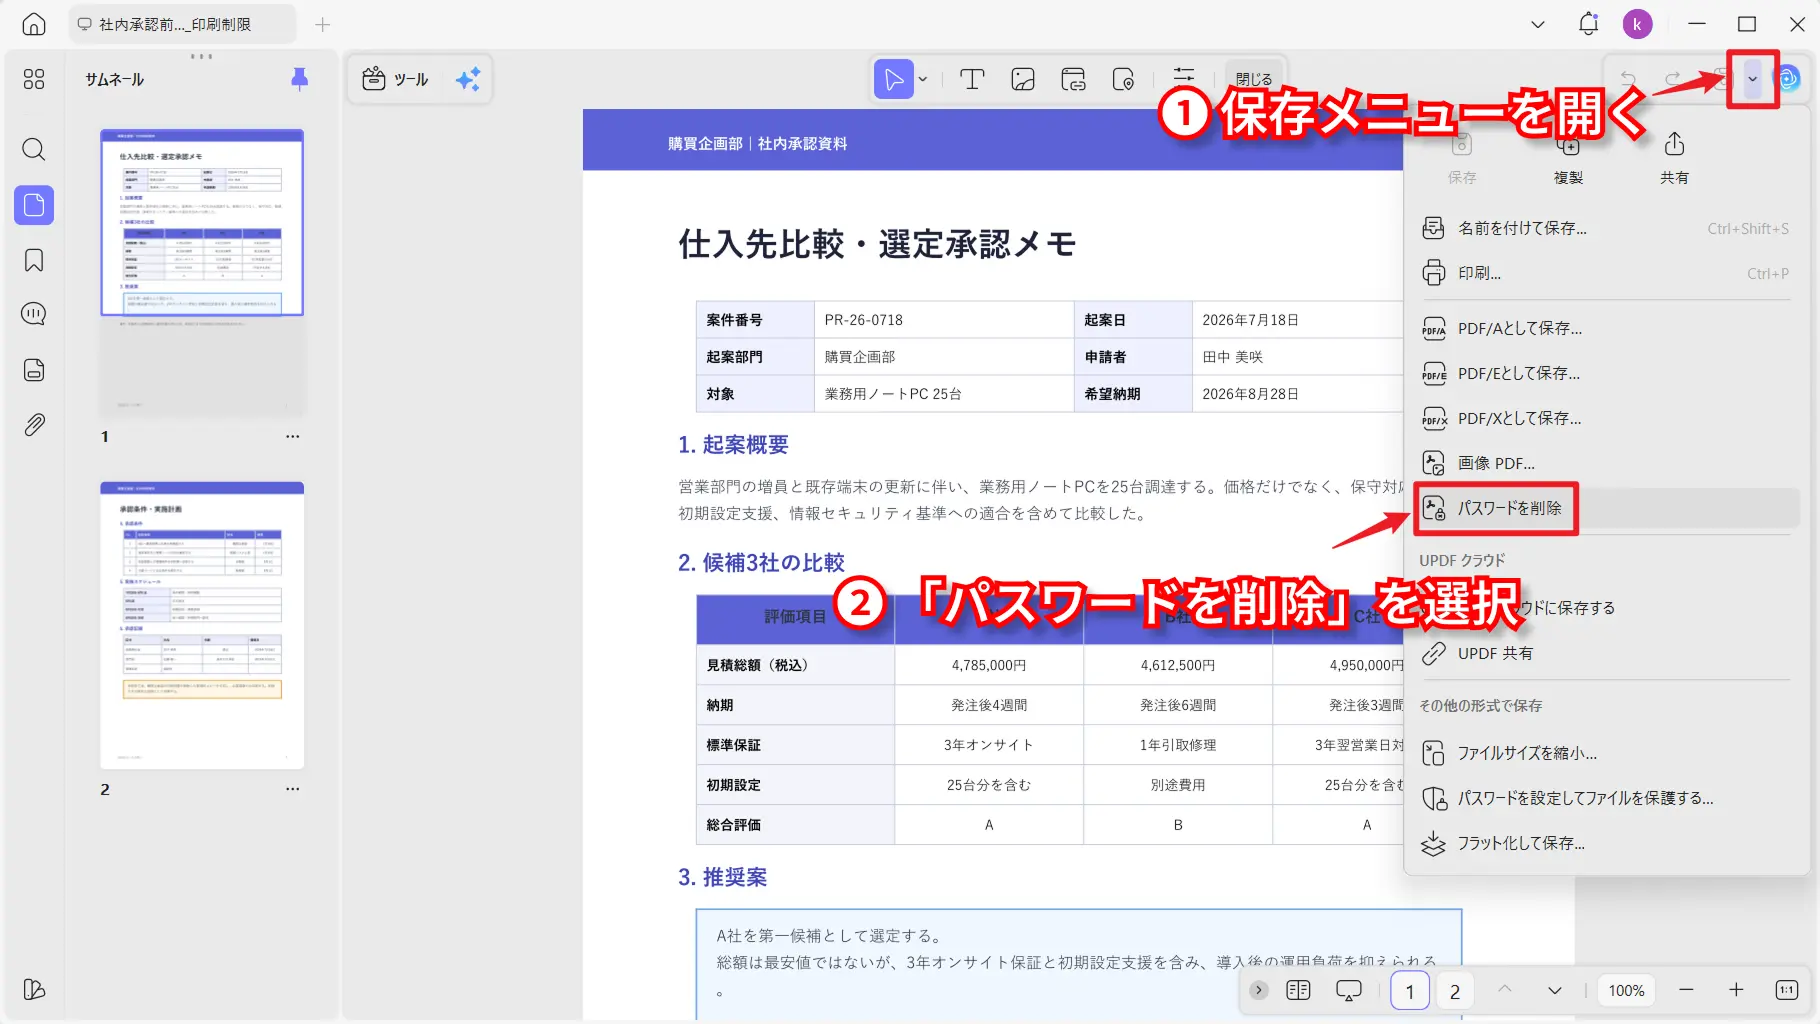Click the bottom-left sidebar stack icon
The height and width of the screenshot is (1024, 1820).
click(34, 990)
